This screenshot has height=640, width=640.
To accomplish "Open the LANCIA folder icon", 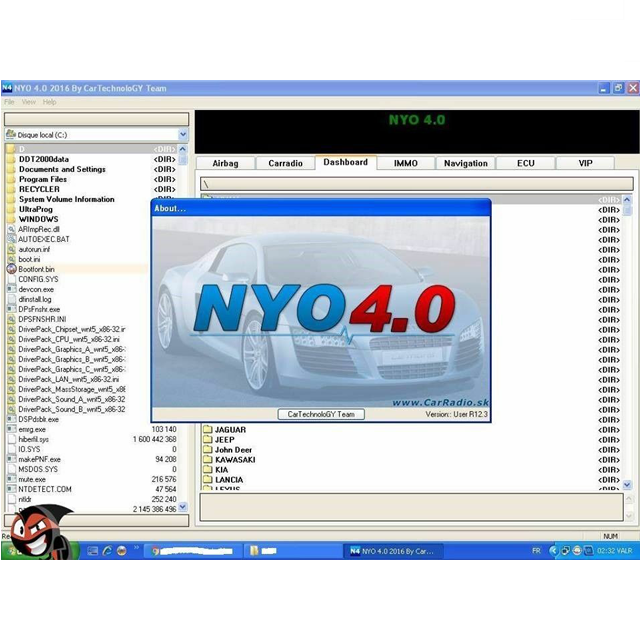I will (x=208, y=480).
